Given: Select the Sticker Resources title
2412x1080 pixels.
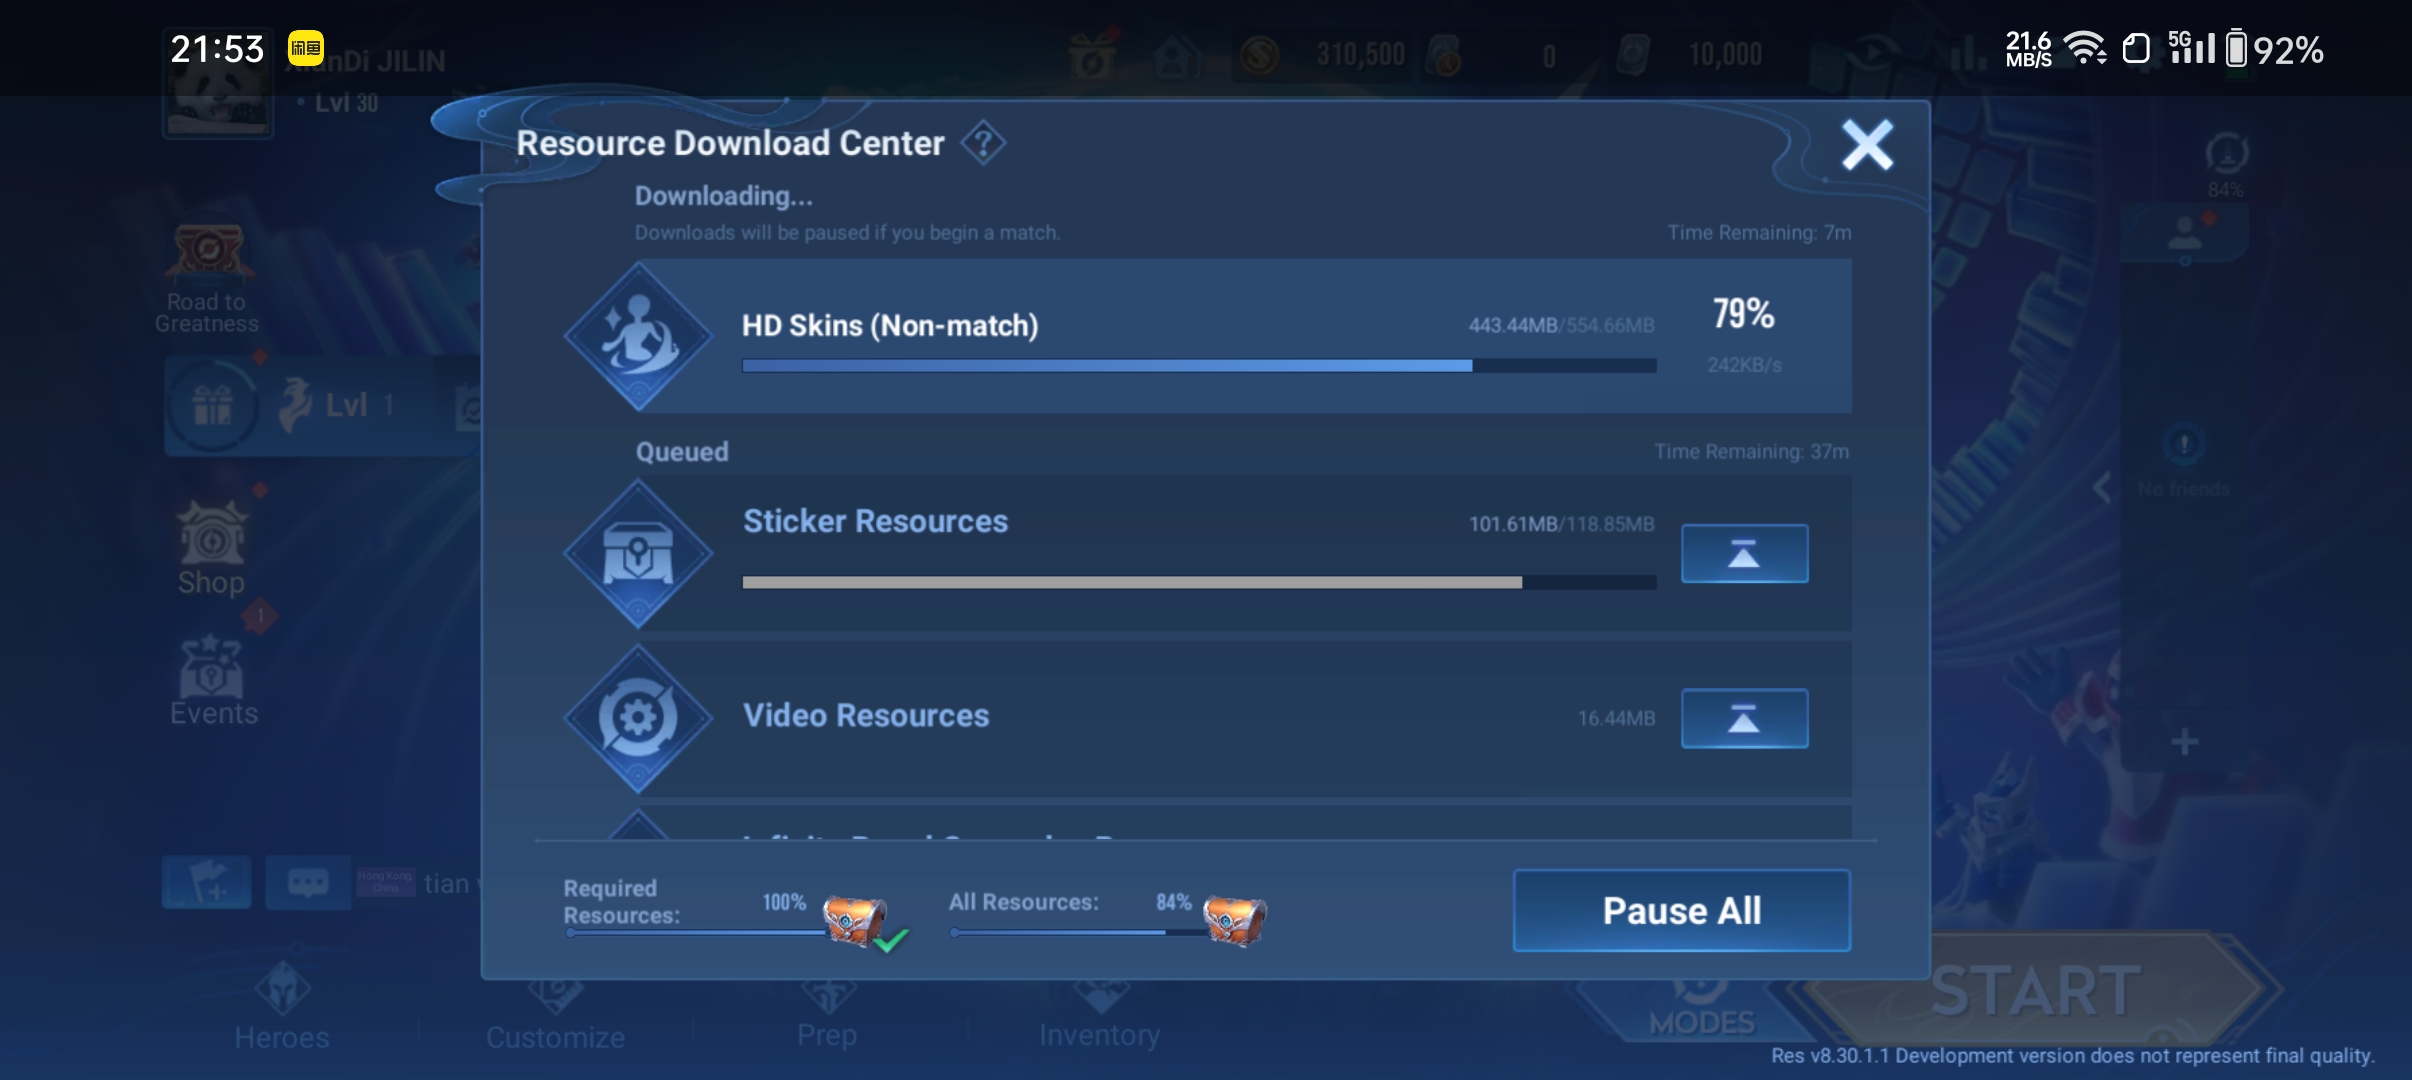Looking at the screenshot, I should coord(875,521).
